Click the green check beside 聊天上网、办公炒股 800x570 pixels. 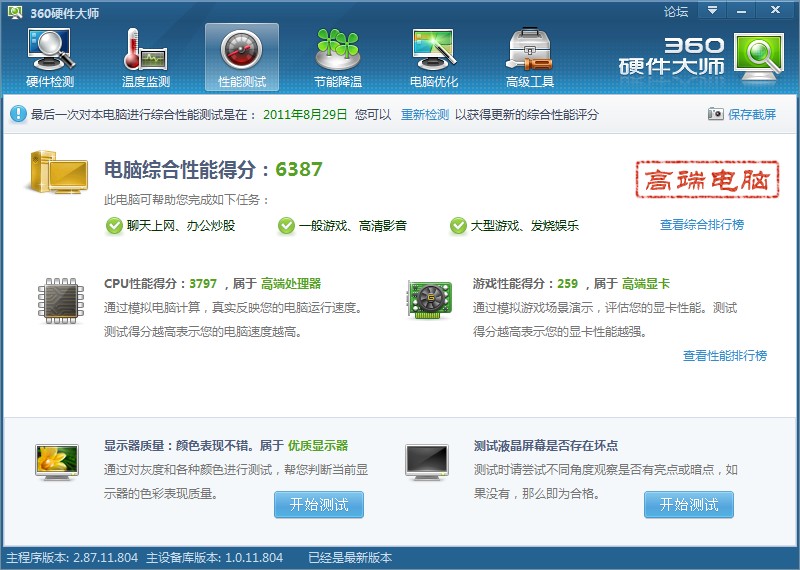coord(114,226)
